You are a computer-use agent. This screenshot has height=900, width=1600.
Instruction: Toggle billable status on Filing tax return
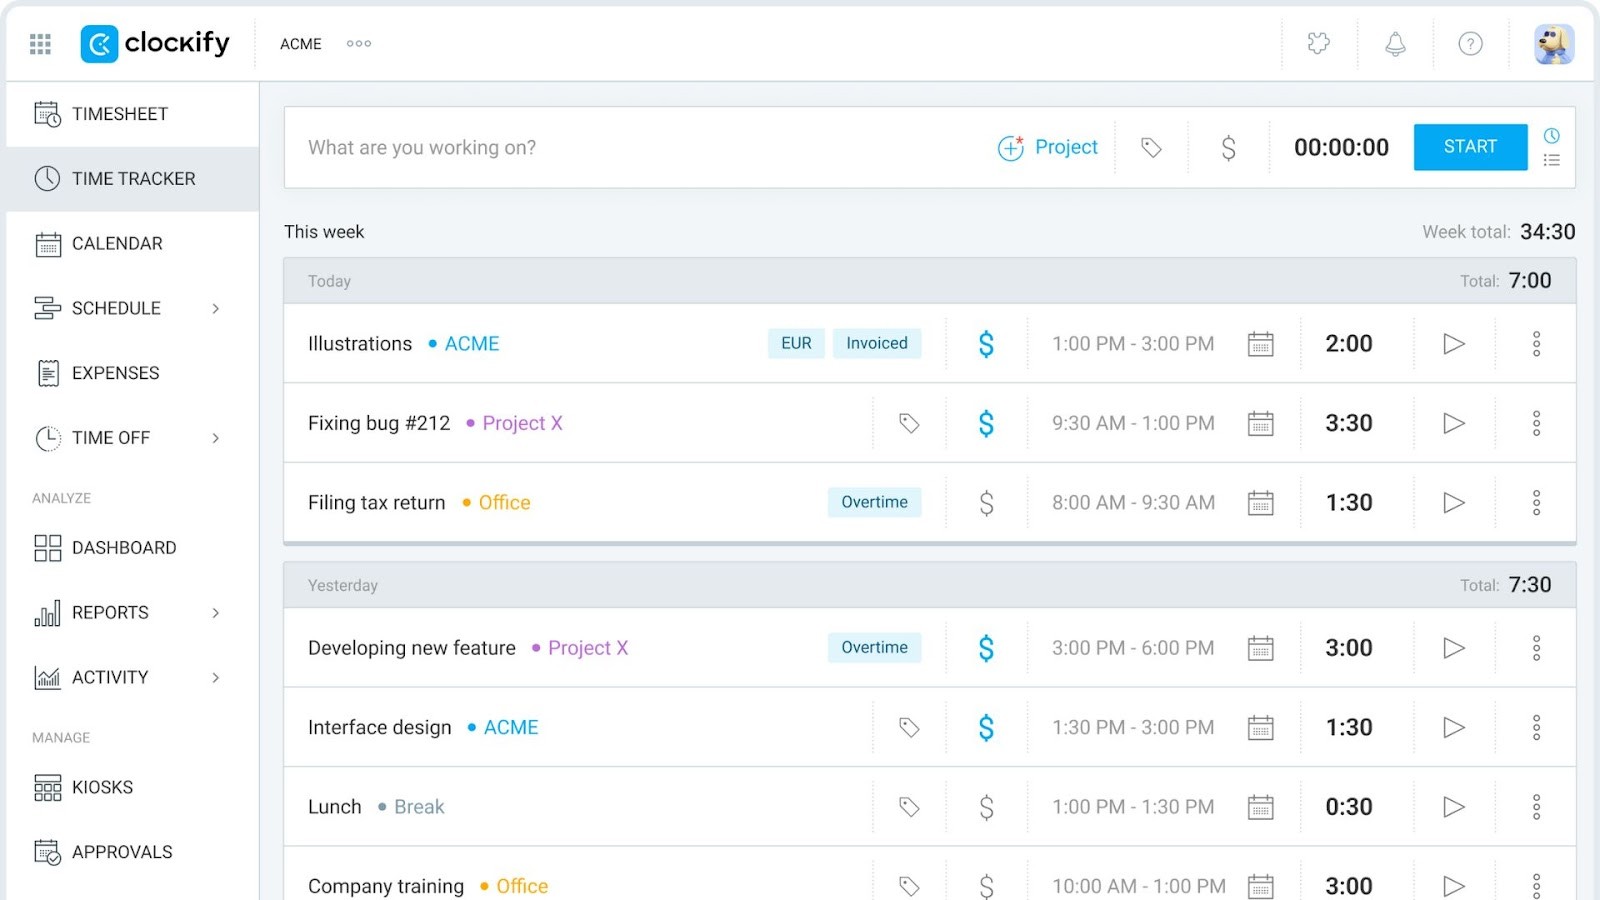(x=986, y=502)
